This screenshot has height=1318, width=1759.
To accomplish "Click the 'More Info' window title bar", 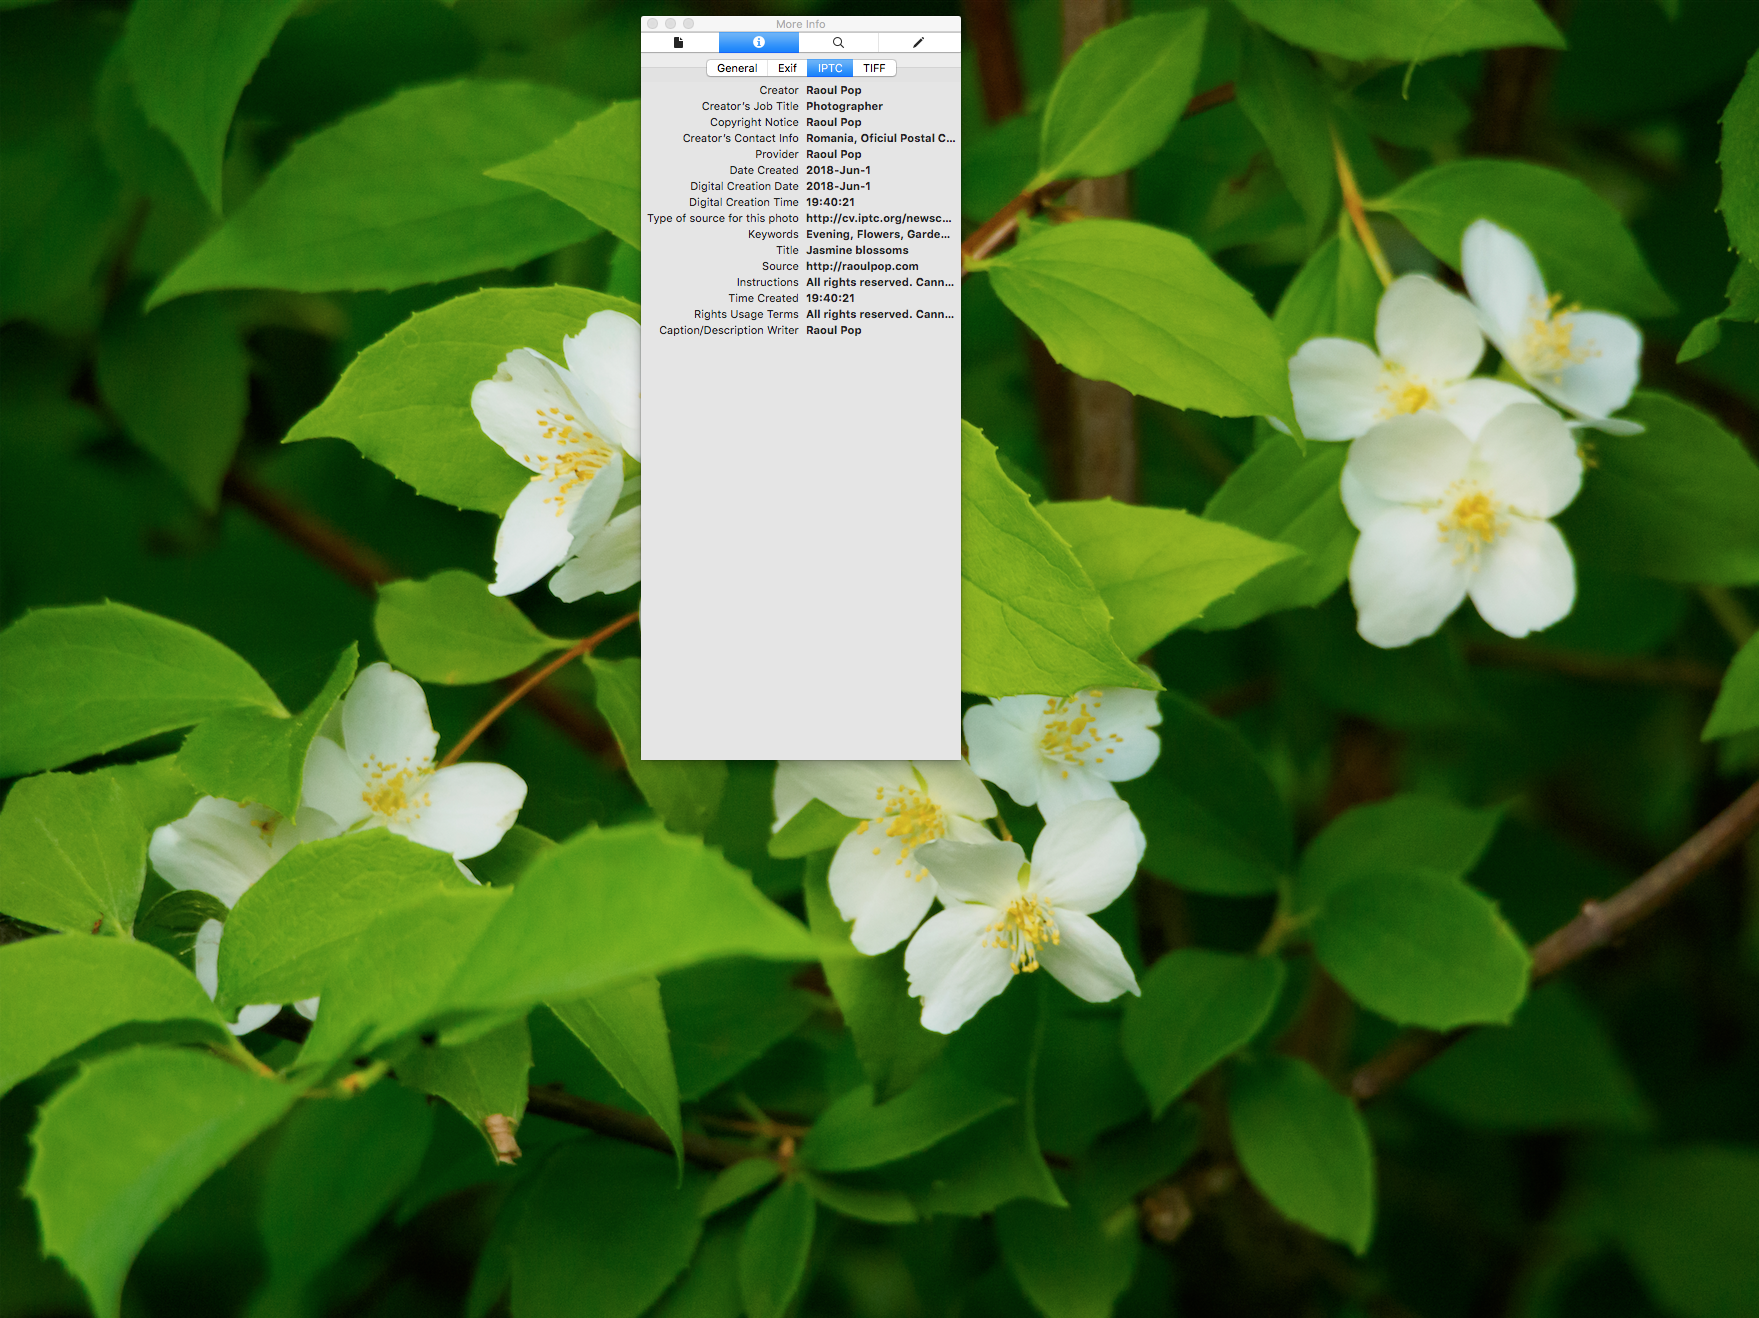I will (801, 24).
